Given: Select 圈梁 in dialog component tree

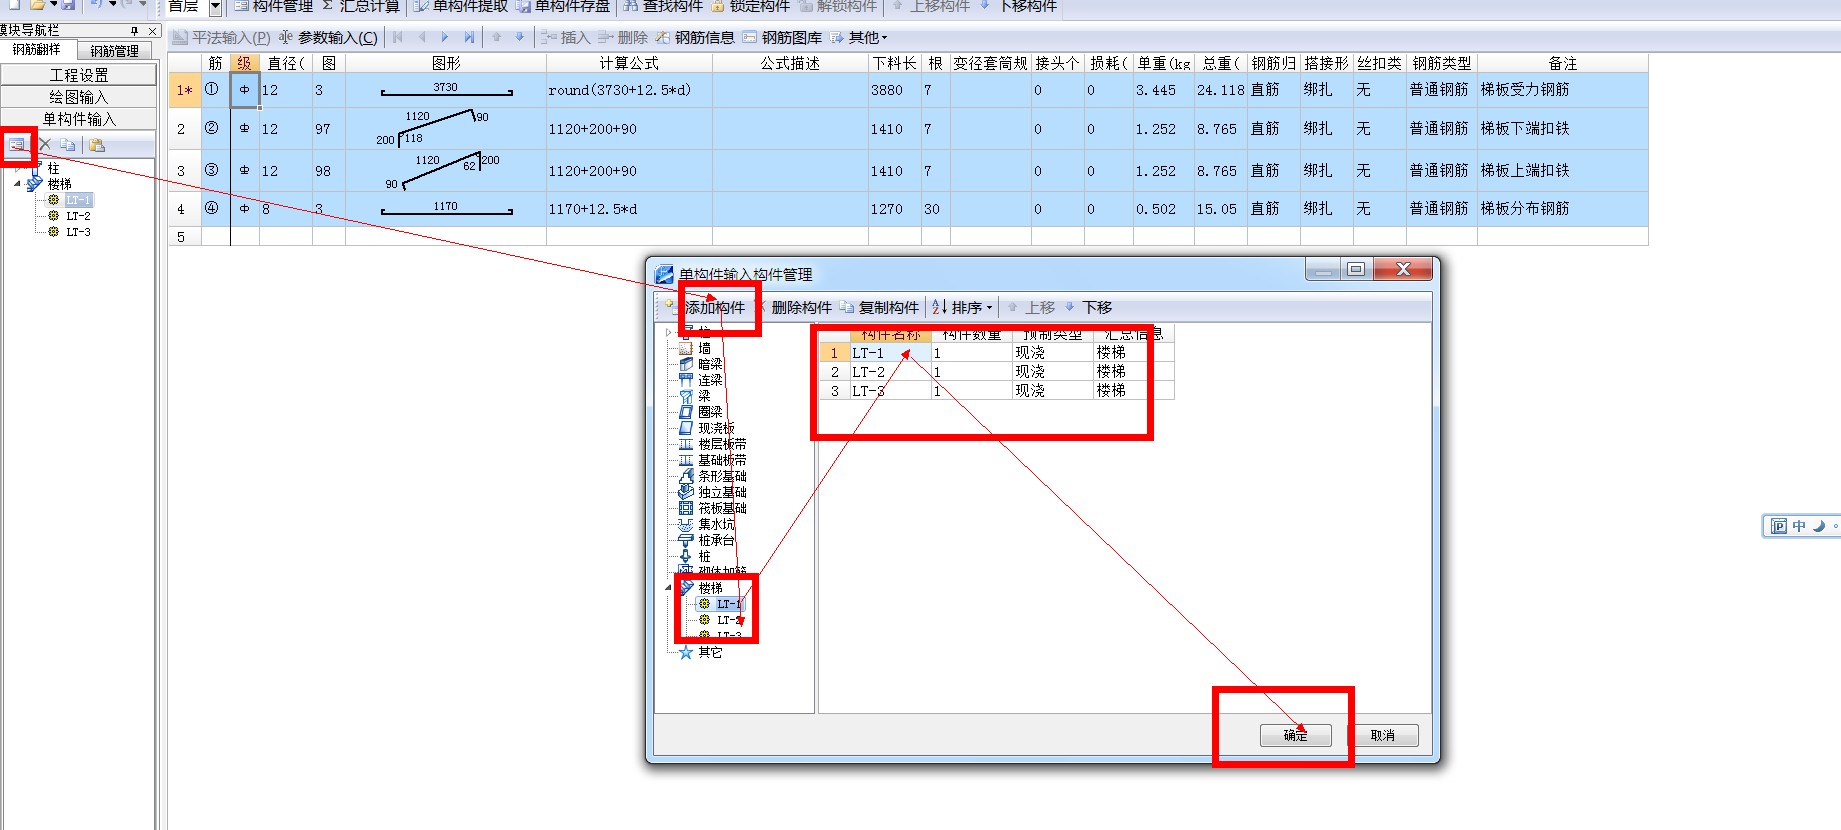Looking at the screenshot, I should point(710,412).
